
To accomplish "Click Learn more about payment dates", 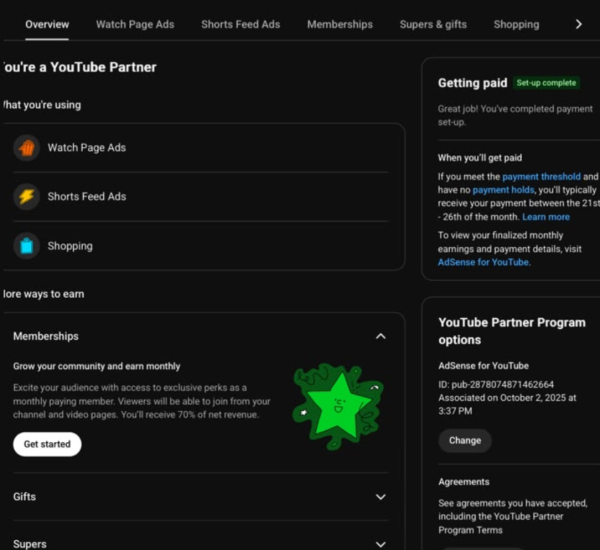I will (546, 217).
